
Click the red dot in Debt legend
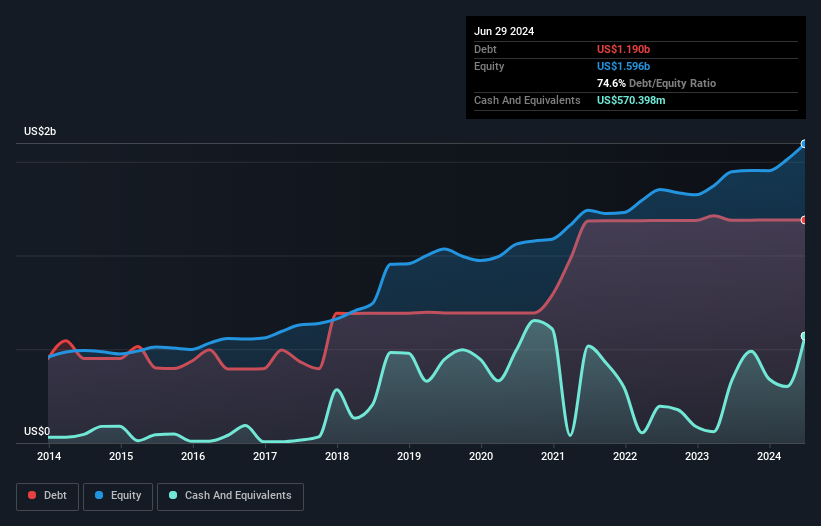point(33,495)
